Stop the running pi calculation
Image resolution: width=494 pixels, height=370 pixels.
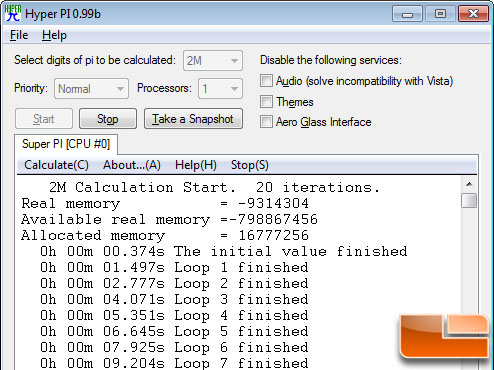tap(108, 119)
